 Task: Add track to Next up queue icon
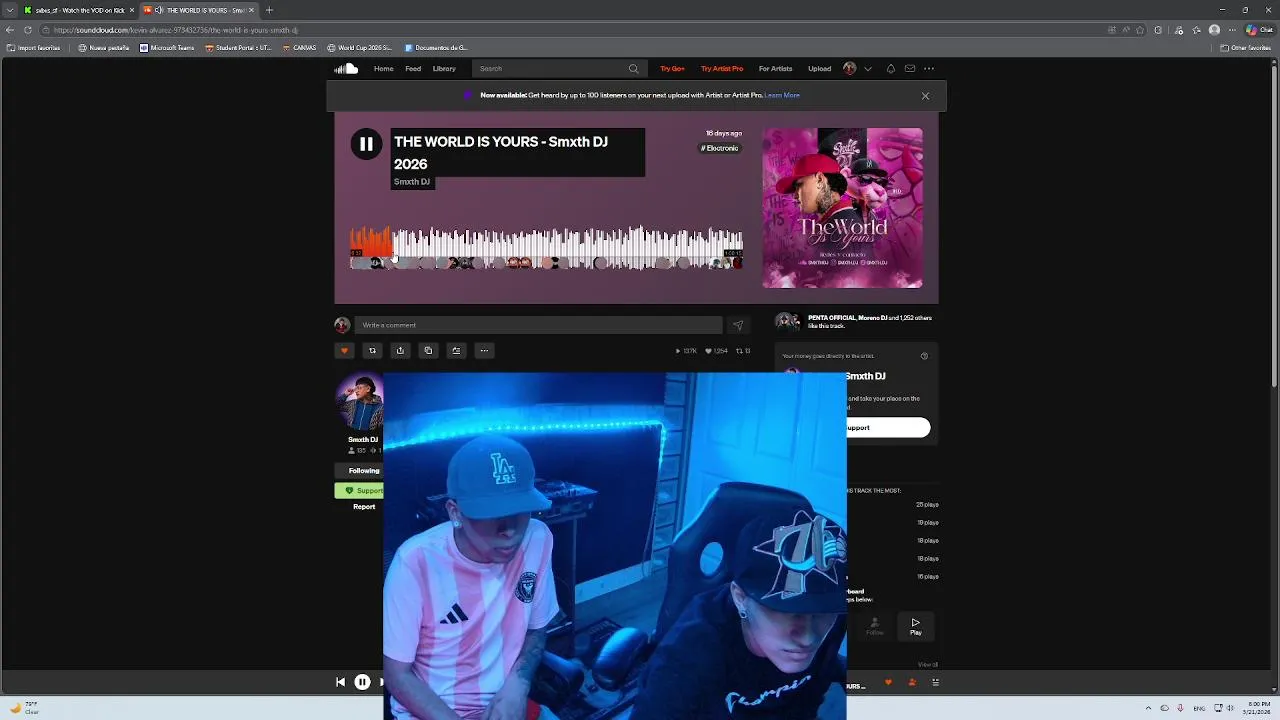[x=456, y=351]
